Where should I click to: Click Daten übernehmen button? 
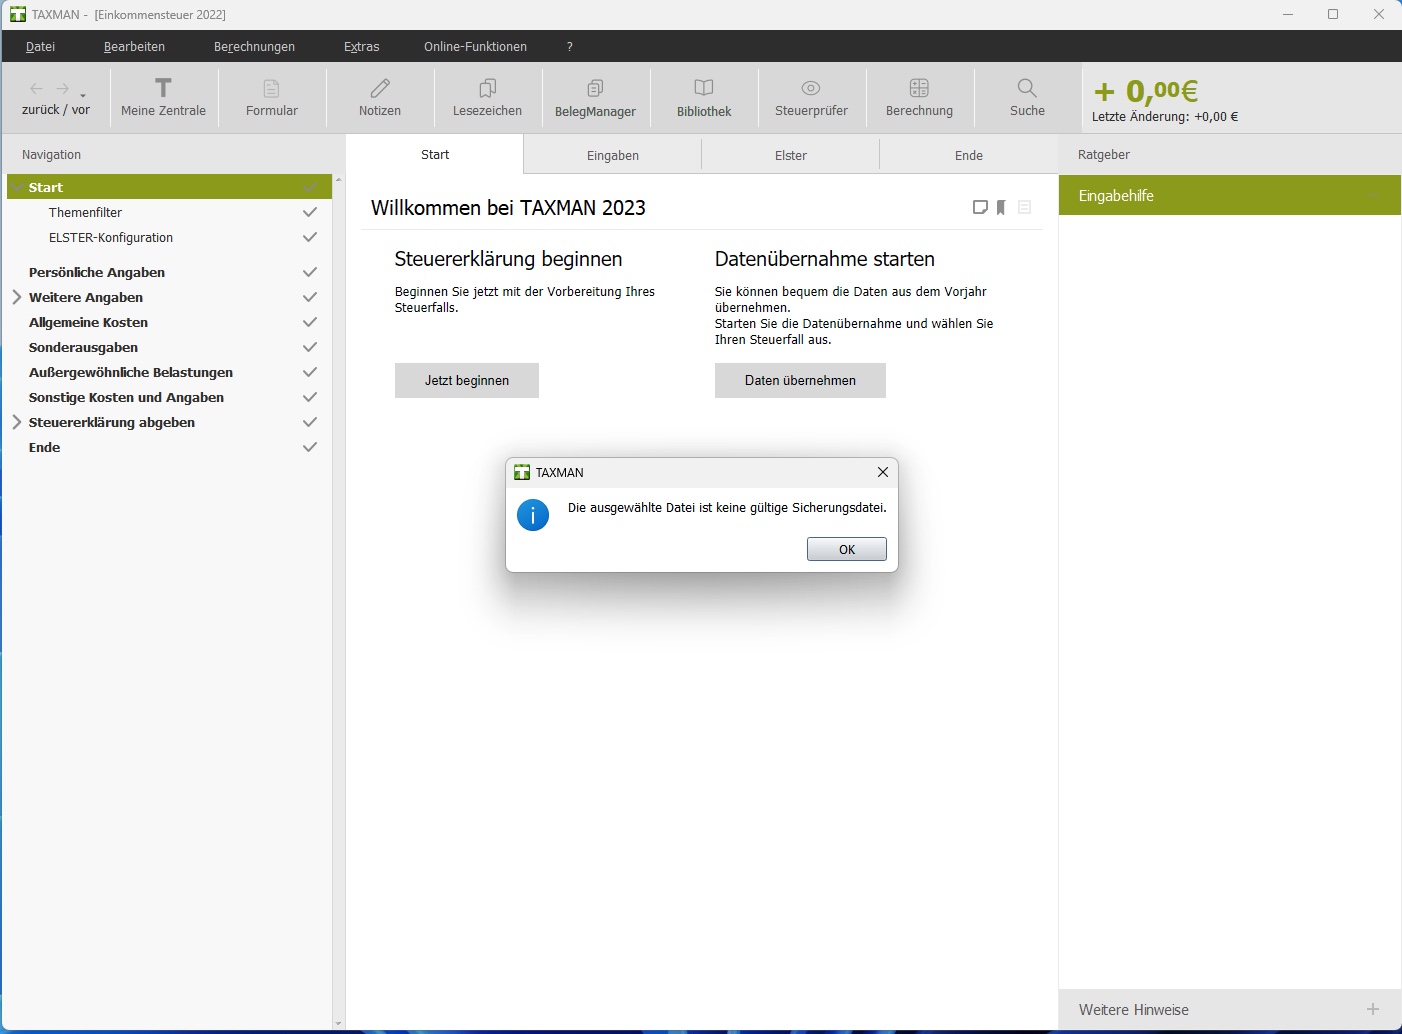pyautogui.click(x=800, y=380)
